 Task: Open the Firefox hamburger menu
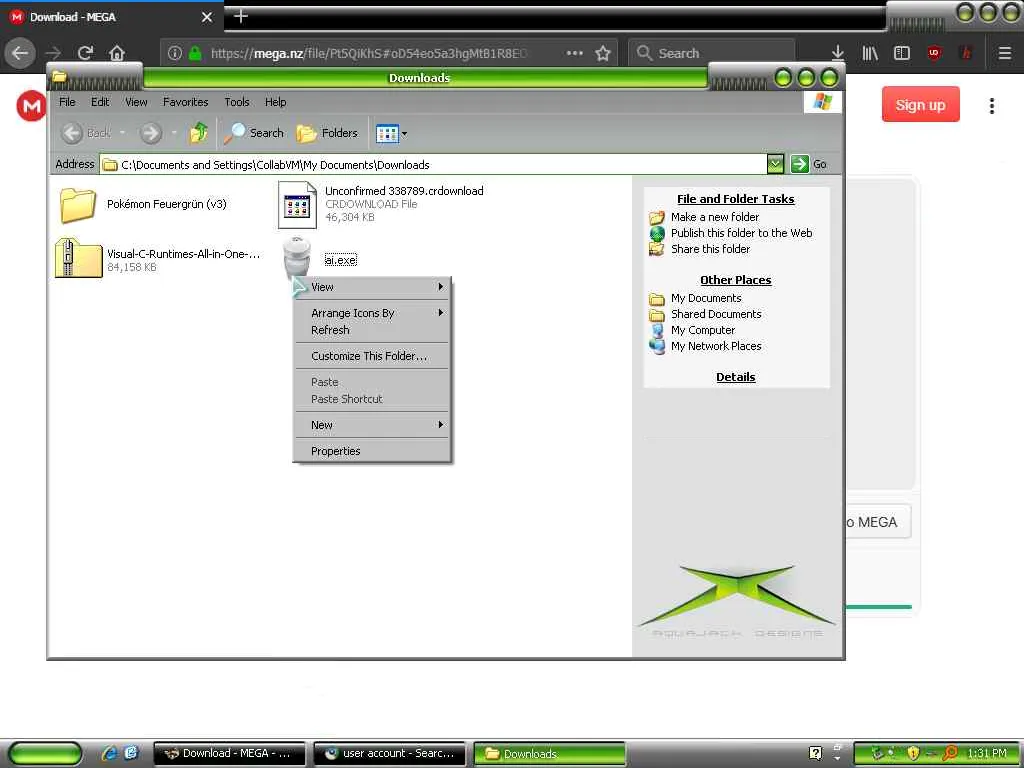point(1005,53)
